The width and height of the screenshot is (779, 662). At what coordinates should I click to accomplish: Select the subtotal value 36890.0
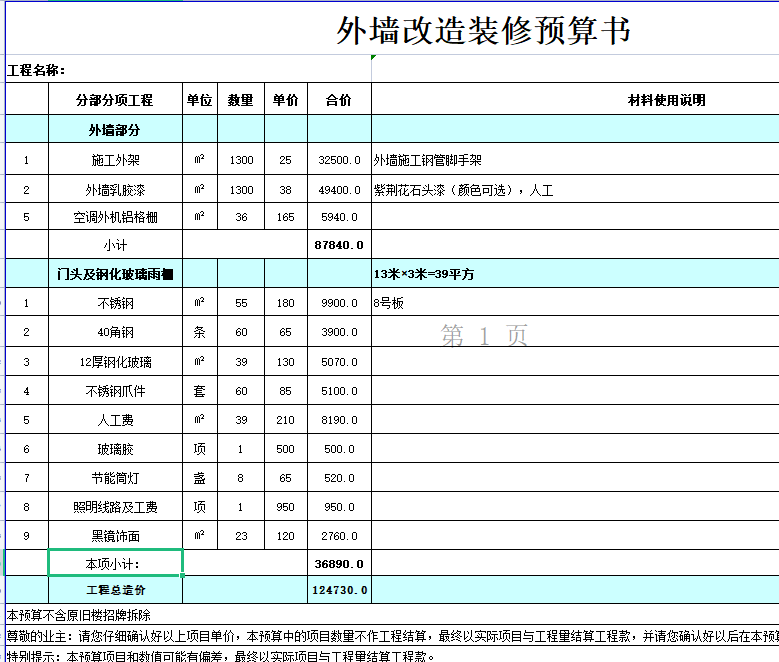tap(339, 563)
